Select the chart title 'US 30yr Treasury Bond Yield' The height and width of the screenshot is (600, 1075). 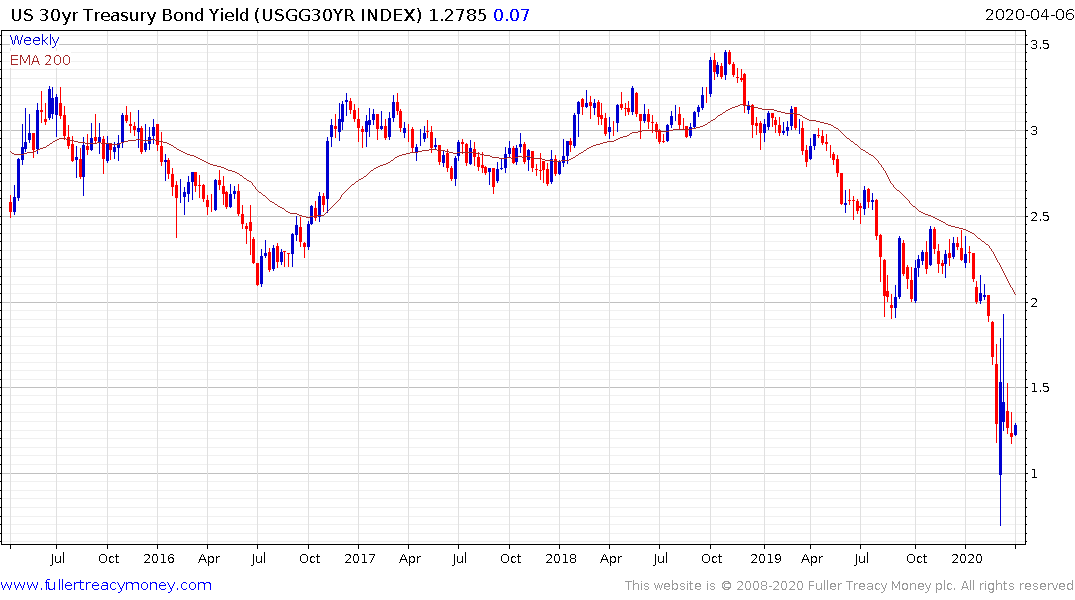coord(130,15)
